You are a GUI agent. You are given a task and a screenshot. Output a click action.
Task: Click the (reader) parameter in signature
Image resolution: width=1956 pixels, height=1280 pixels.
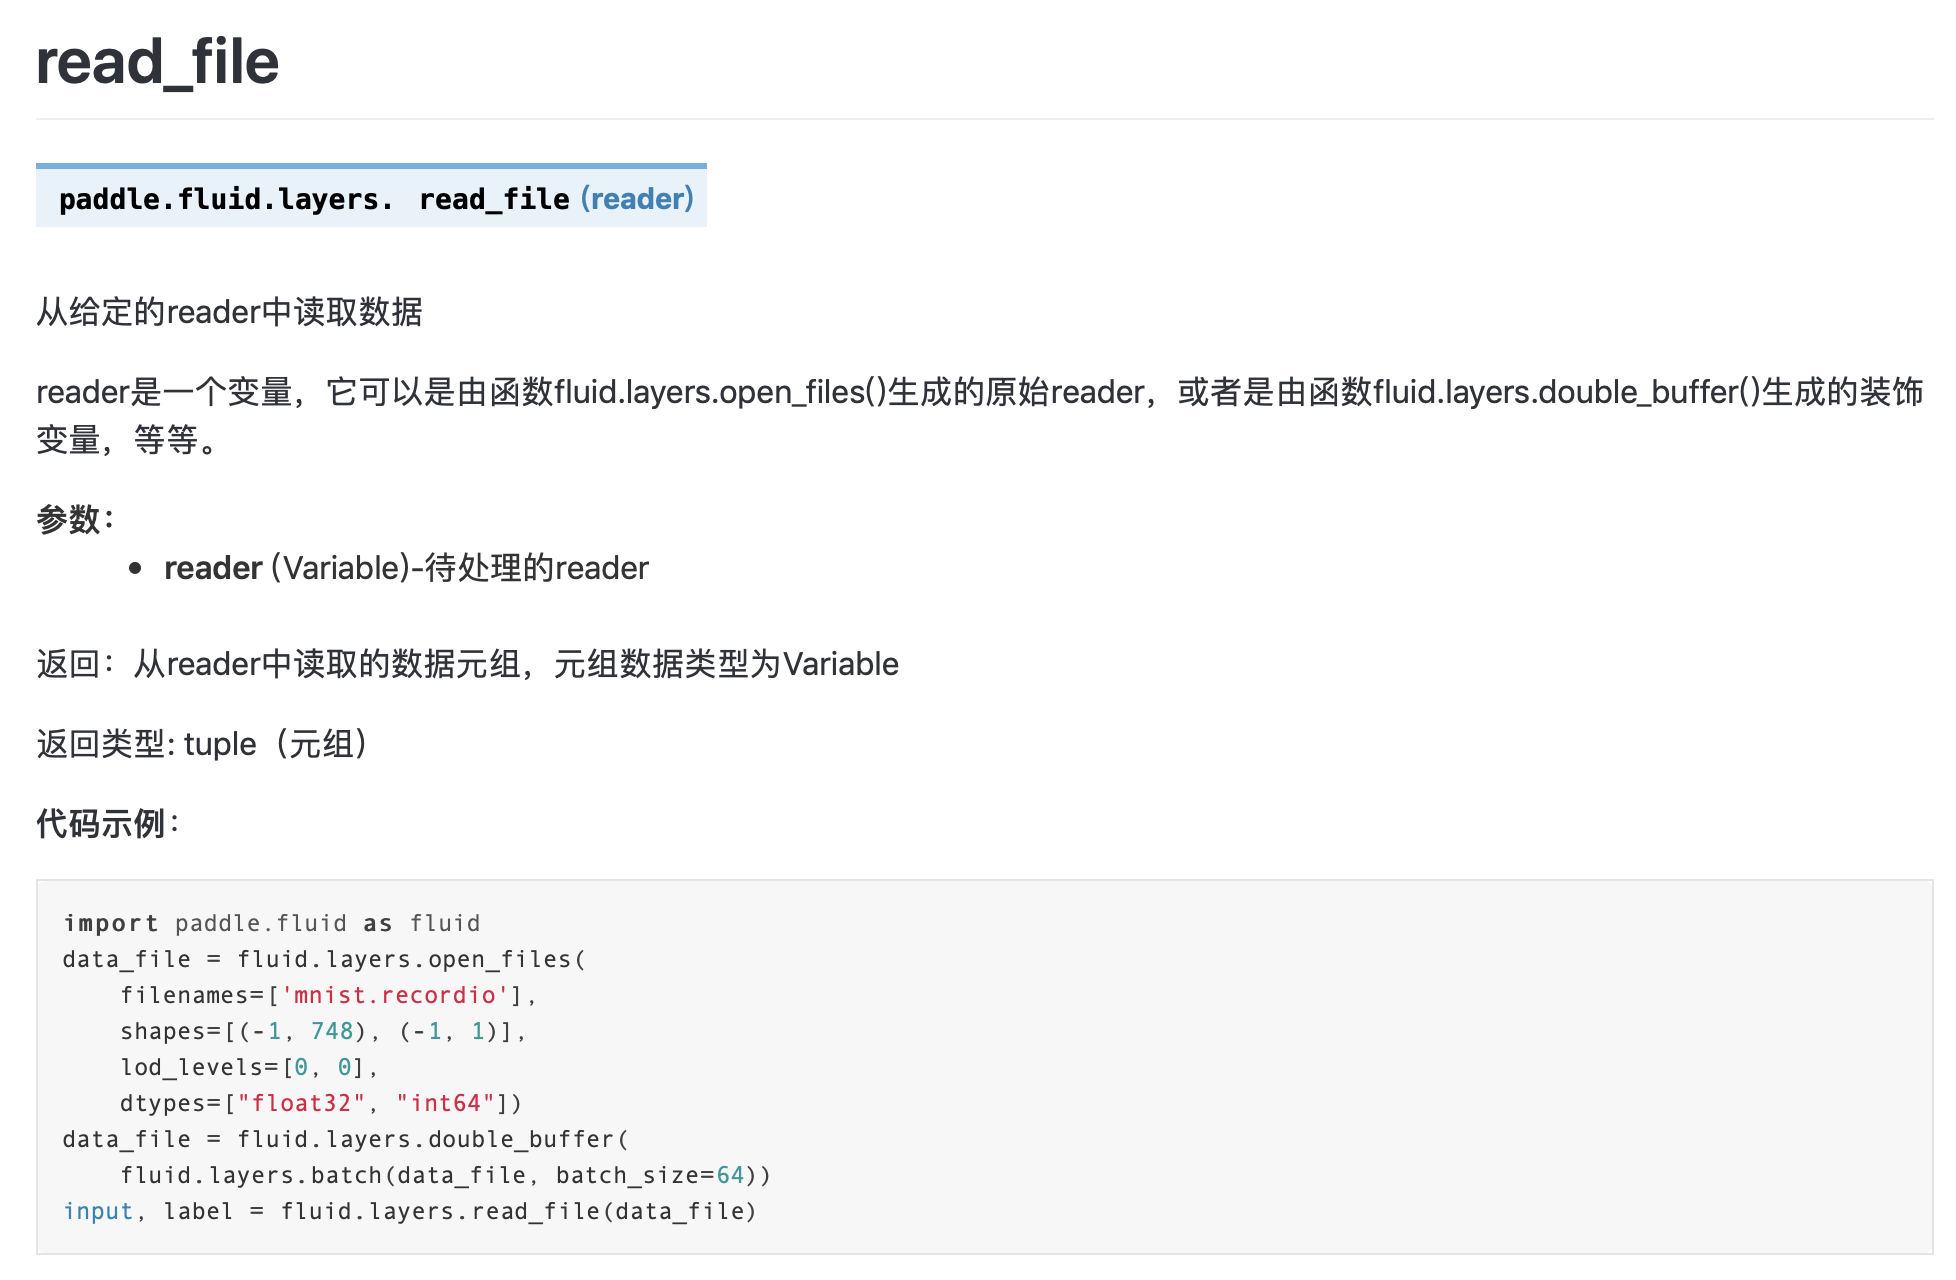tap(637, 199)
